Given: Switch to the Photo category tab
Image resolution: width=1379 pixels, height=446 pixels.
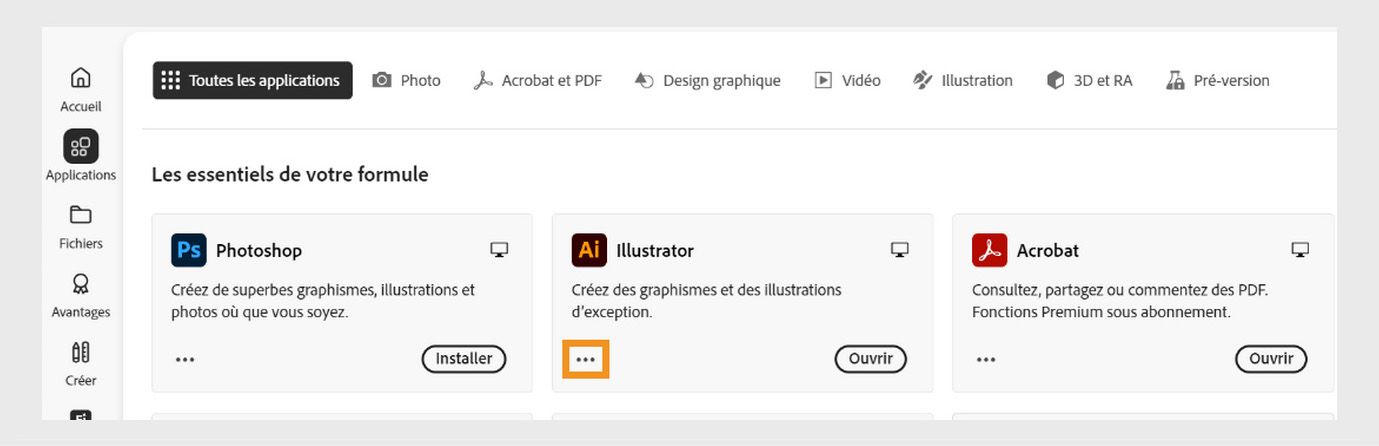Looking at the screenshot, I should tap(406, 80).
